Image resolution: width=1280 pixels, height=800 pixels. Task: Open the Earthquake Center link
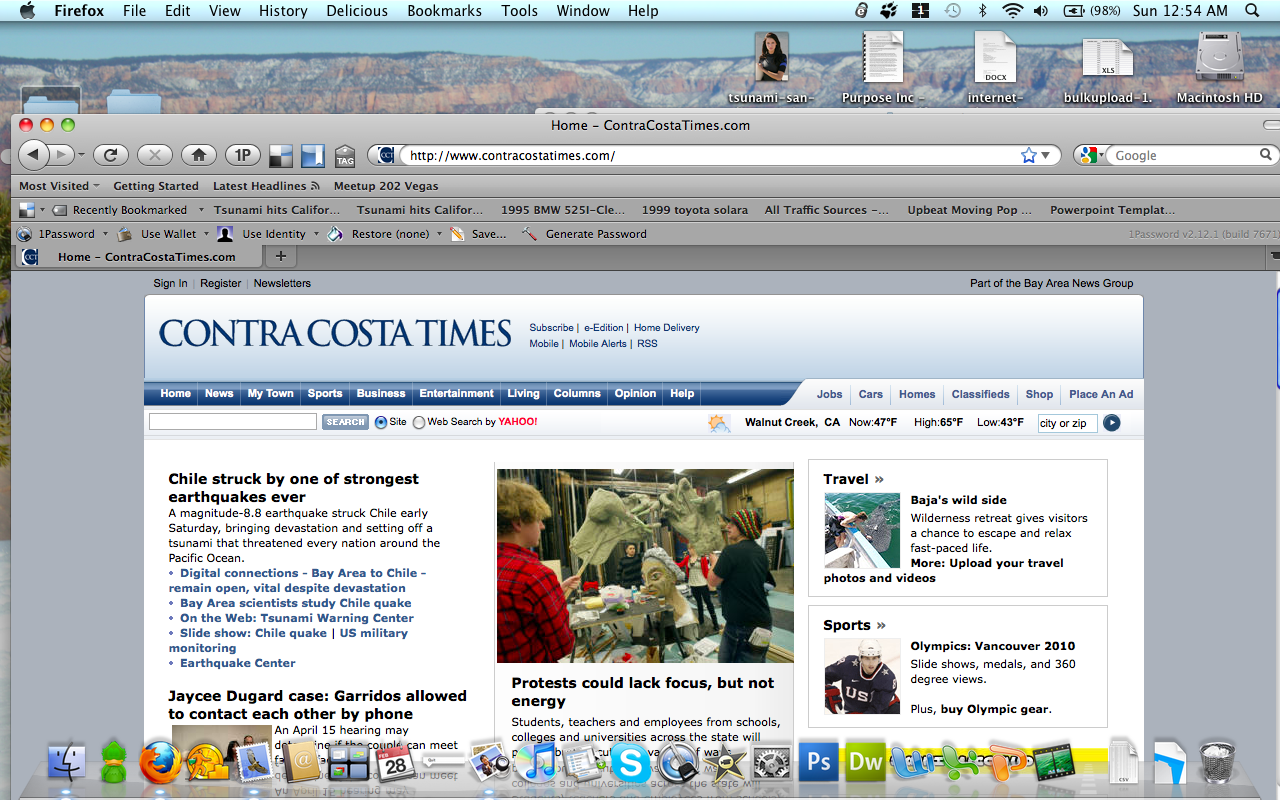pyautogui.click(x=238, y=663)
